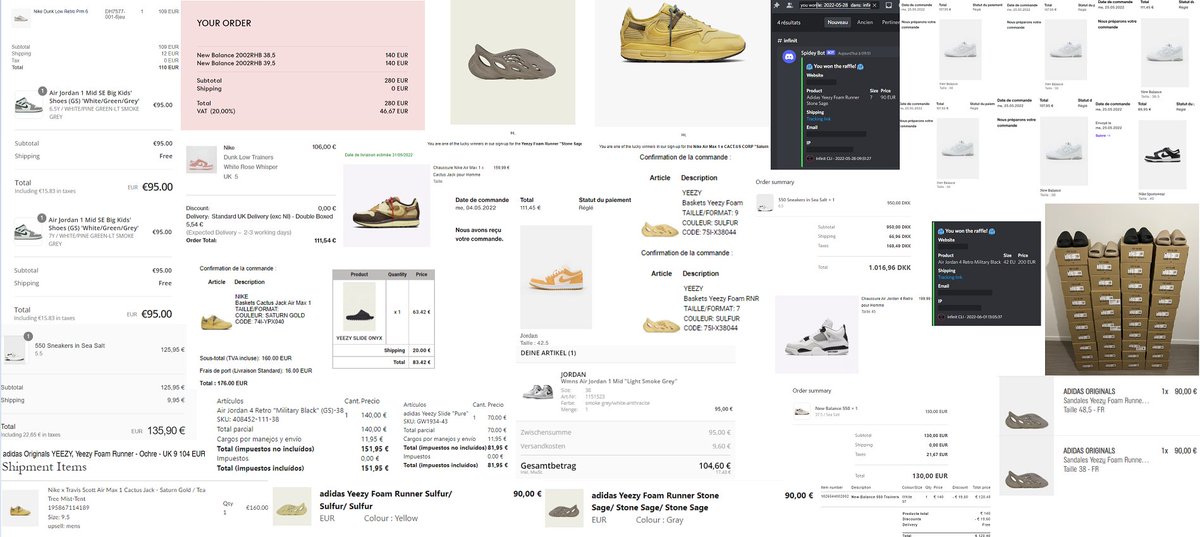Open the Wmns Air Jordan 1 Mid thumbnail

(x=537, y=392)
